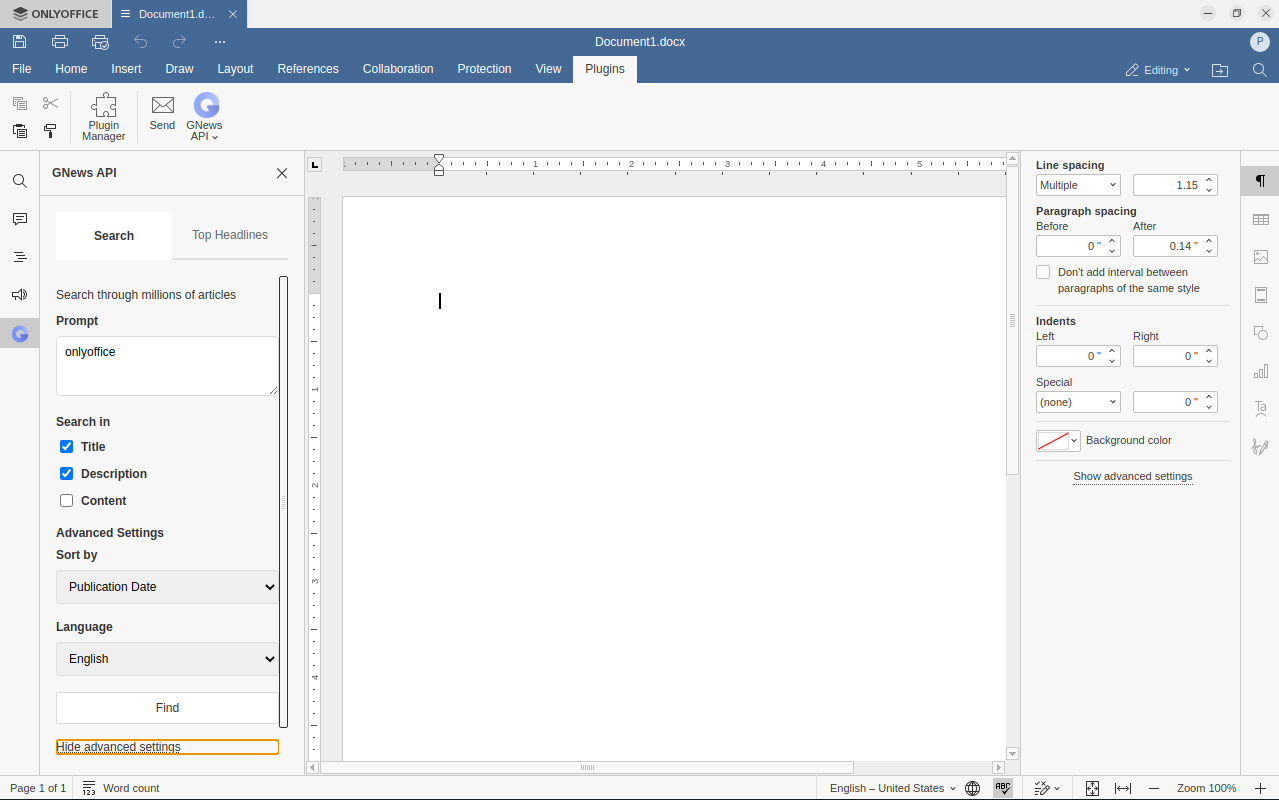The height and width of the screenshot is (800, 1279).
Task: Click the Find button
Action: coord(167,708)
